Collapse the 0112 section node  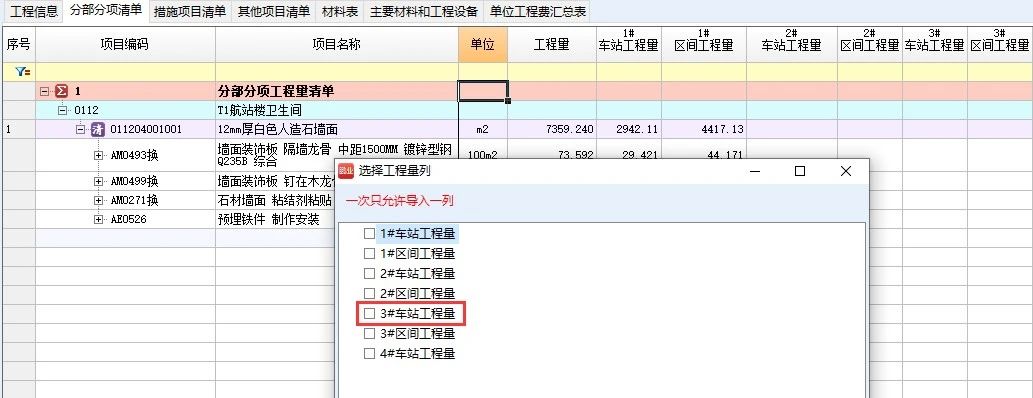[63, 110]
